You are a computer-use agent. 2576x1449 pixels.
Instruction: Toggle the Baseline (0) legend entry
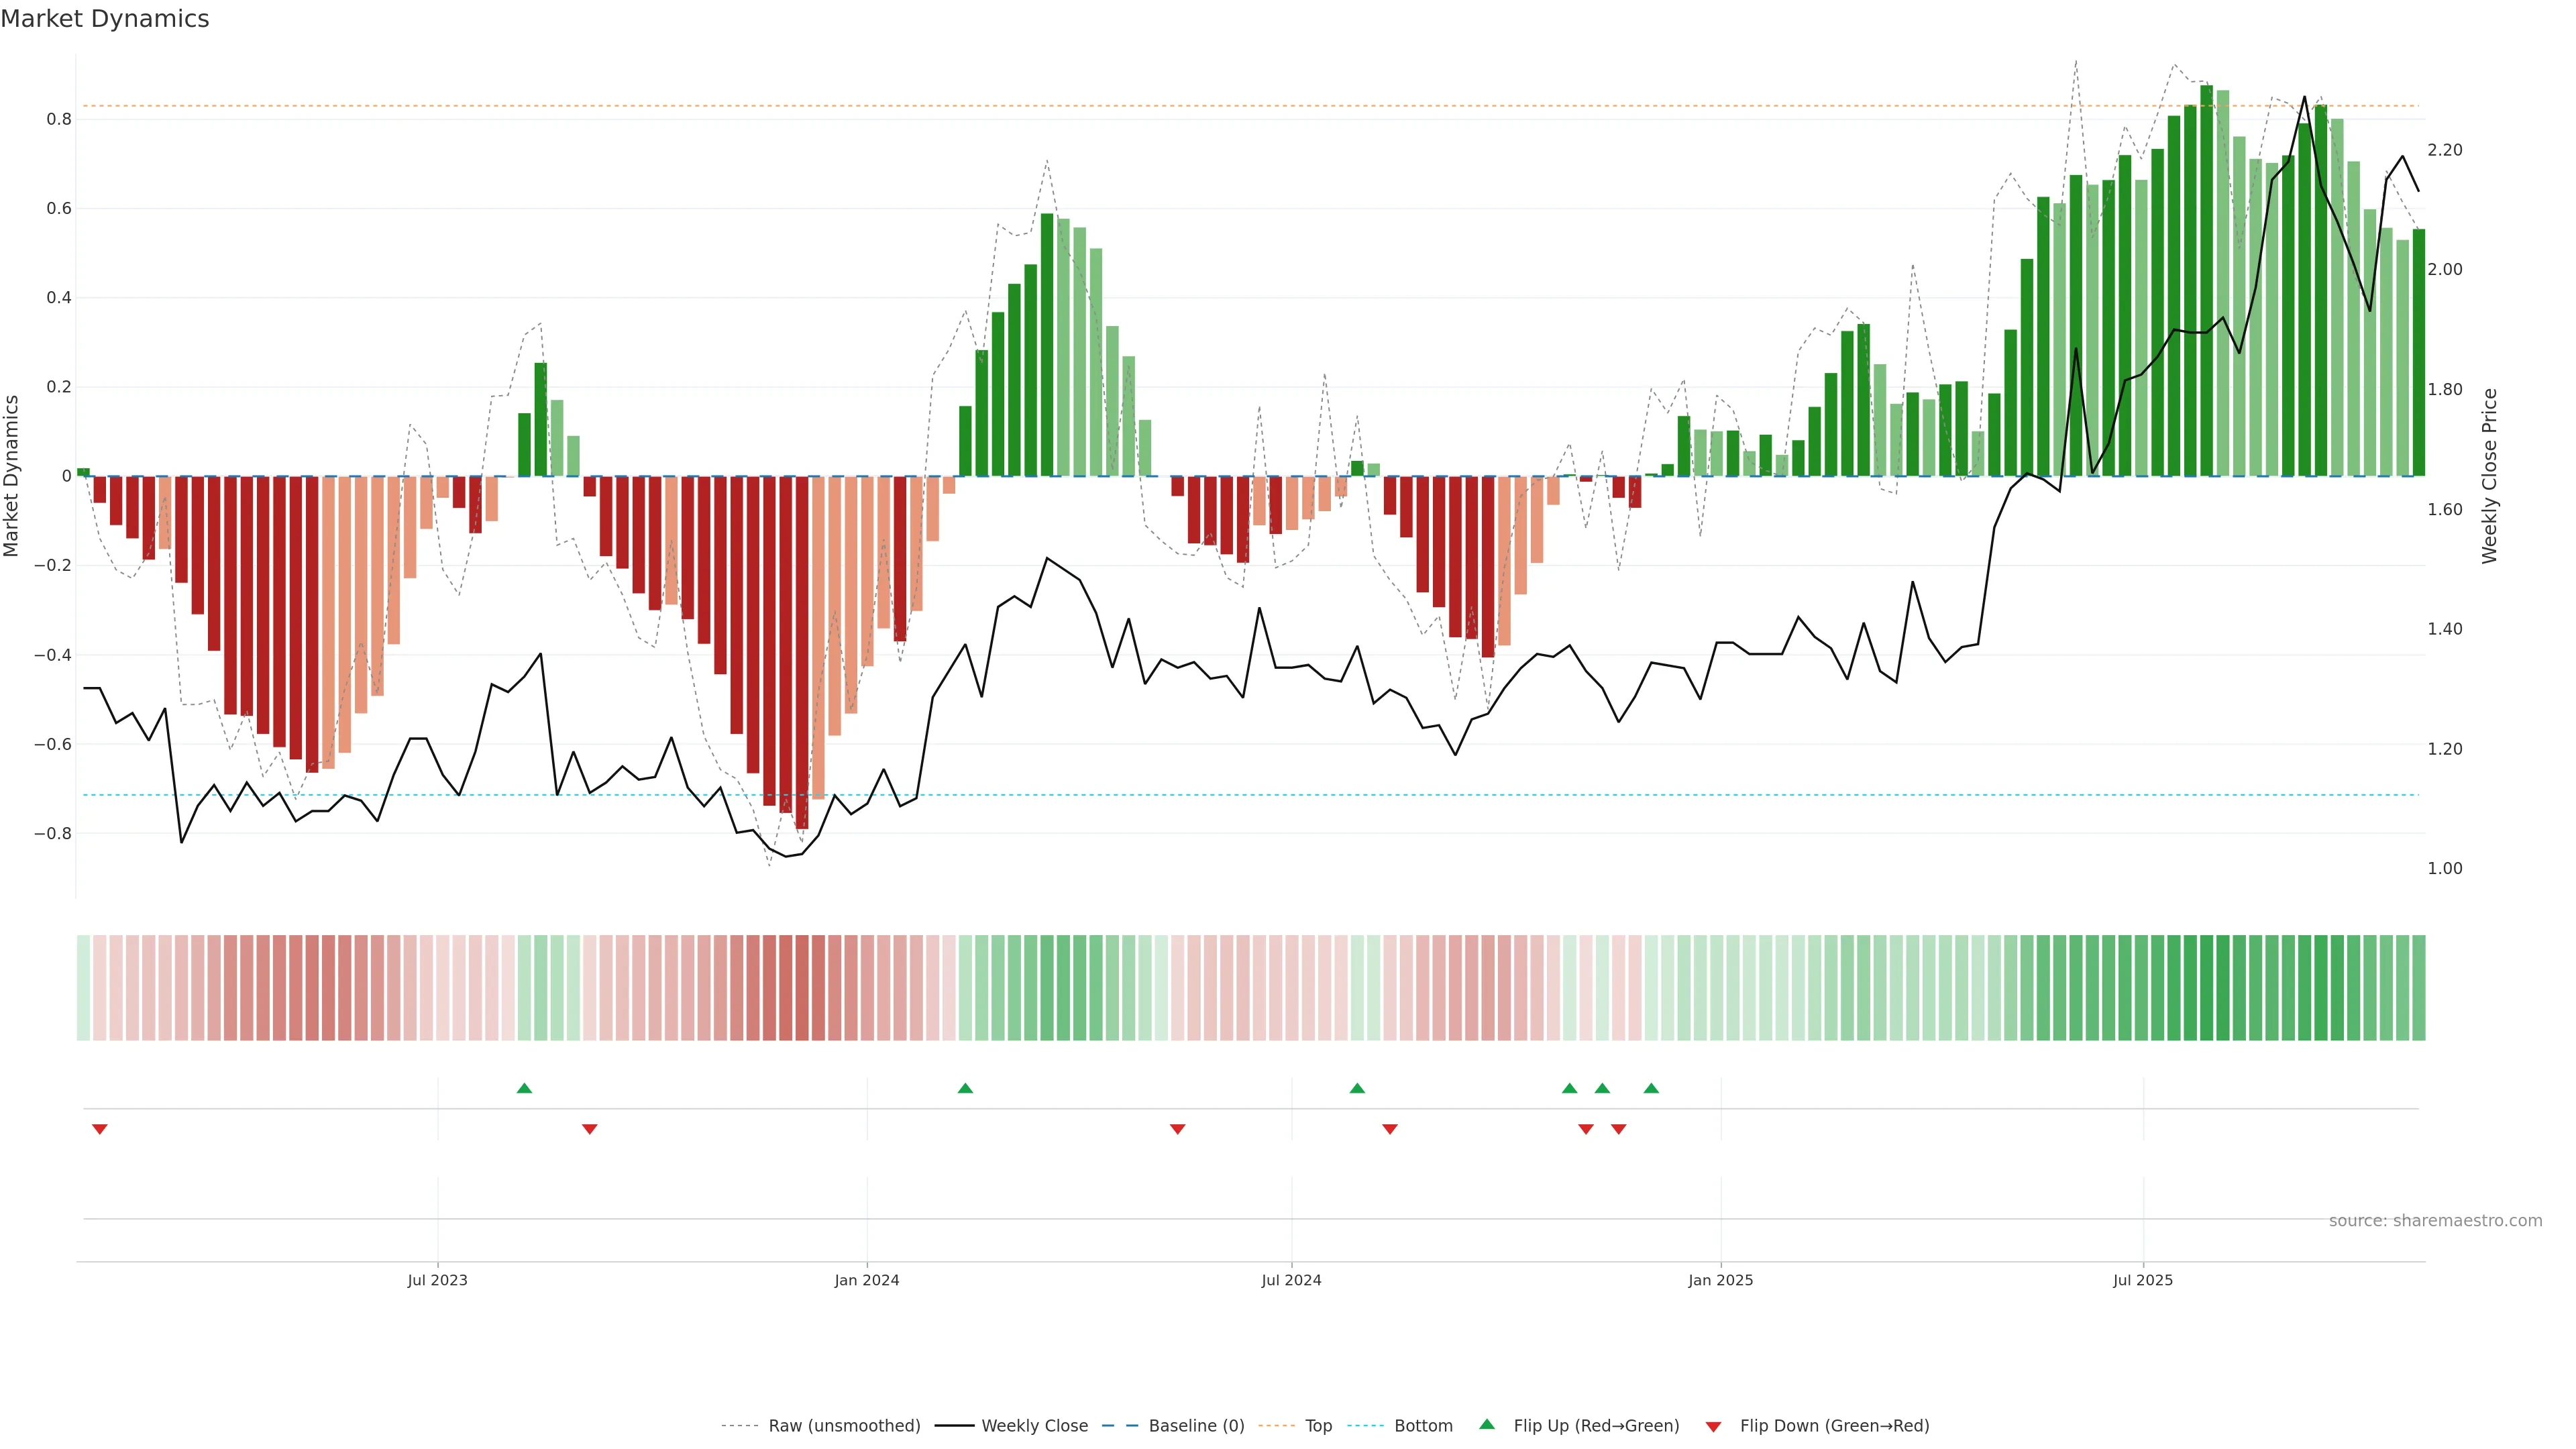click(1196, 1426)
